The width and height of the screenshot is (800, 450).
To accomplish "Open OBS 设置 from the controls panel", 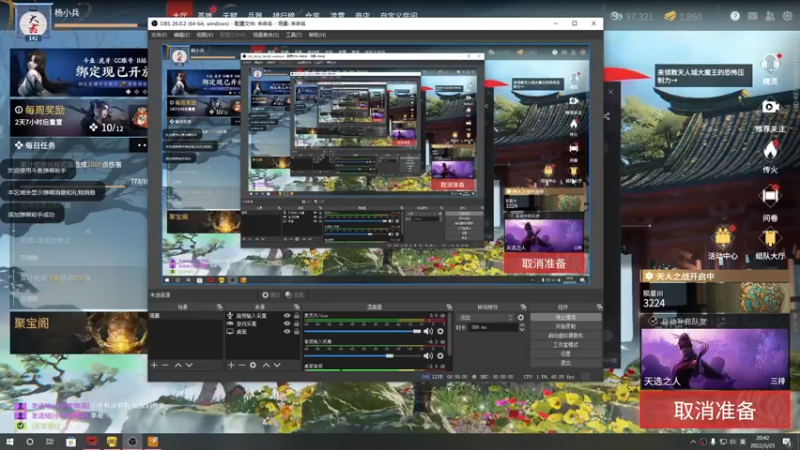I will [565, 354].
